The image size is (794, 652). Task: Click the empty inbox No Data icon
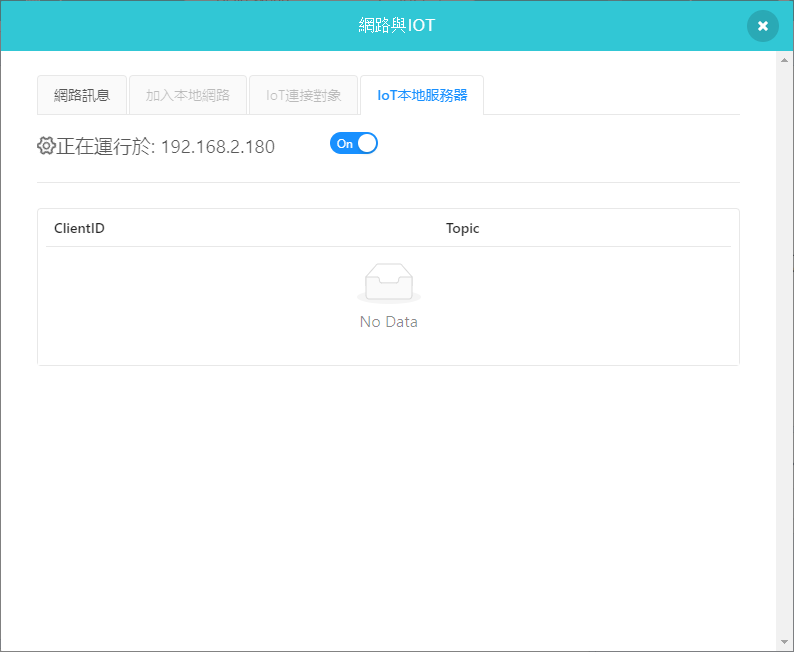pyautogui.click(x=389, y=283)
